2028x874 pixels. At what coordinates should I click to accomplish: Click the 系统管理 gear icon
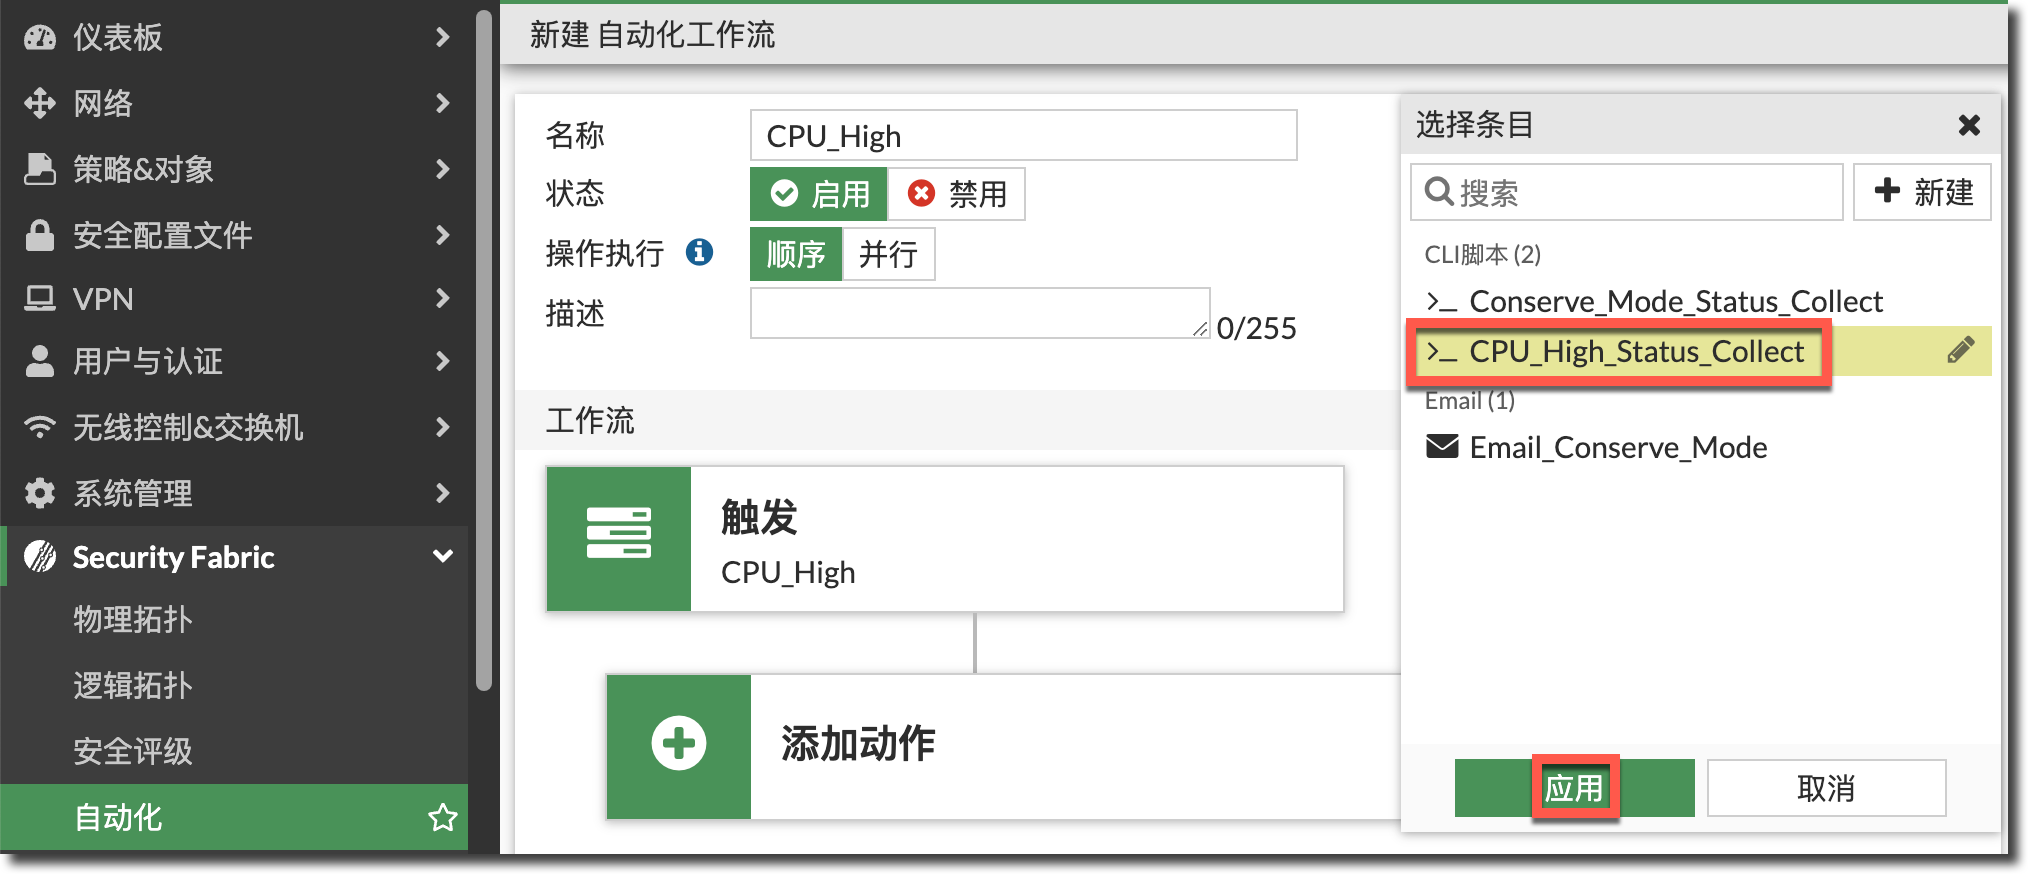[x=40, y=493]
